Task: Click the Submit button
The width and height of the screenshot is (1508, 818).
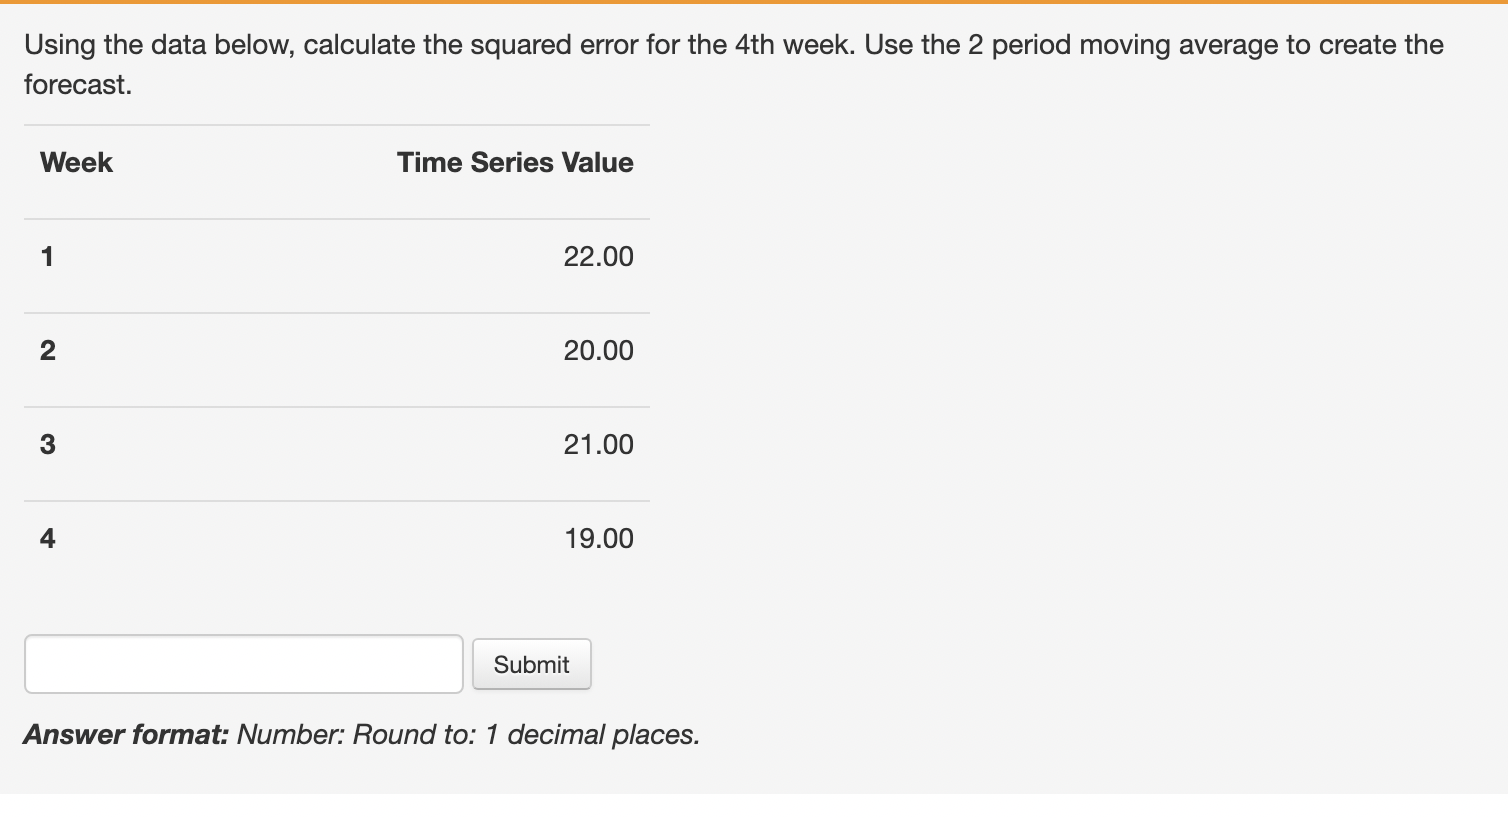Action: [x=531, y=663]
